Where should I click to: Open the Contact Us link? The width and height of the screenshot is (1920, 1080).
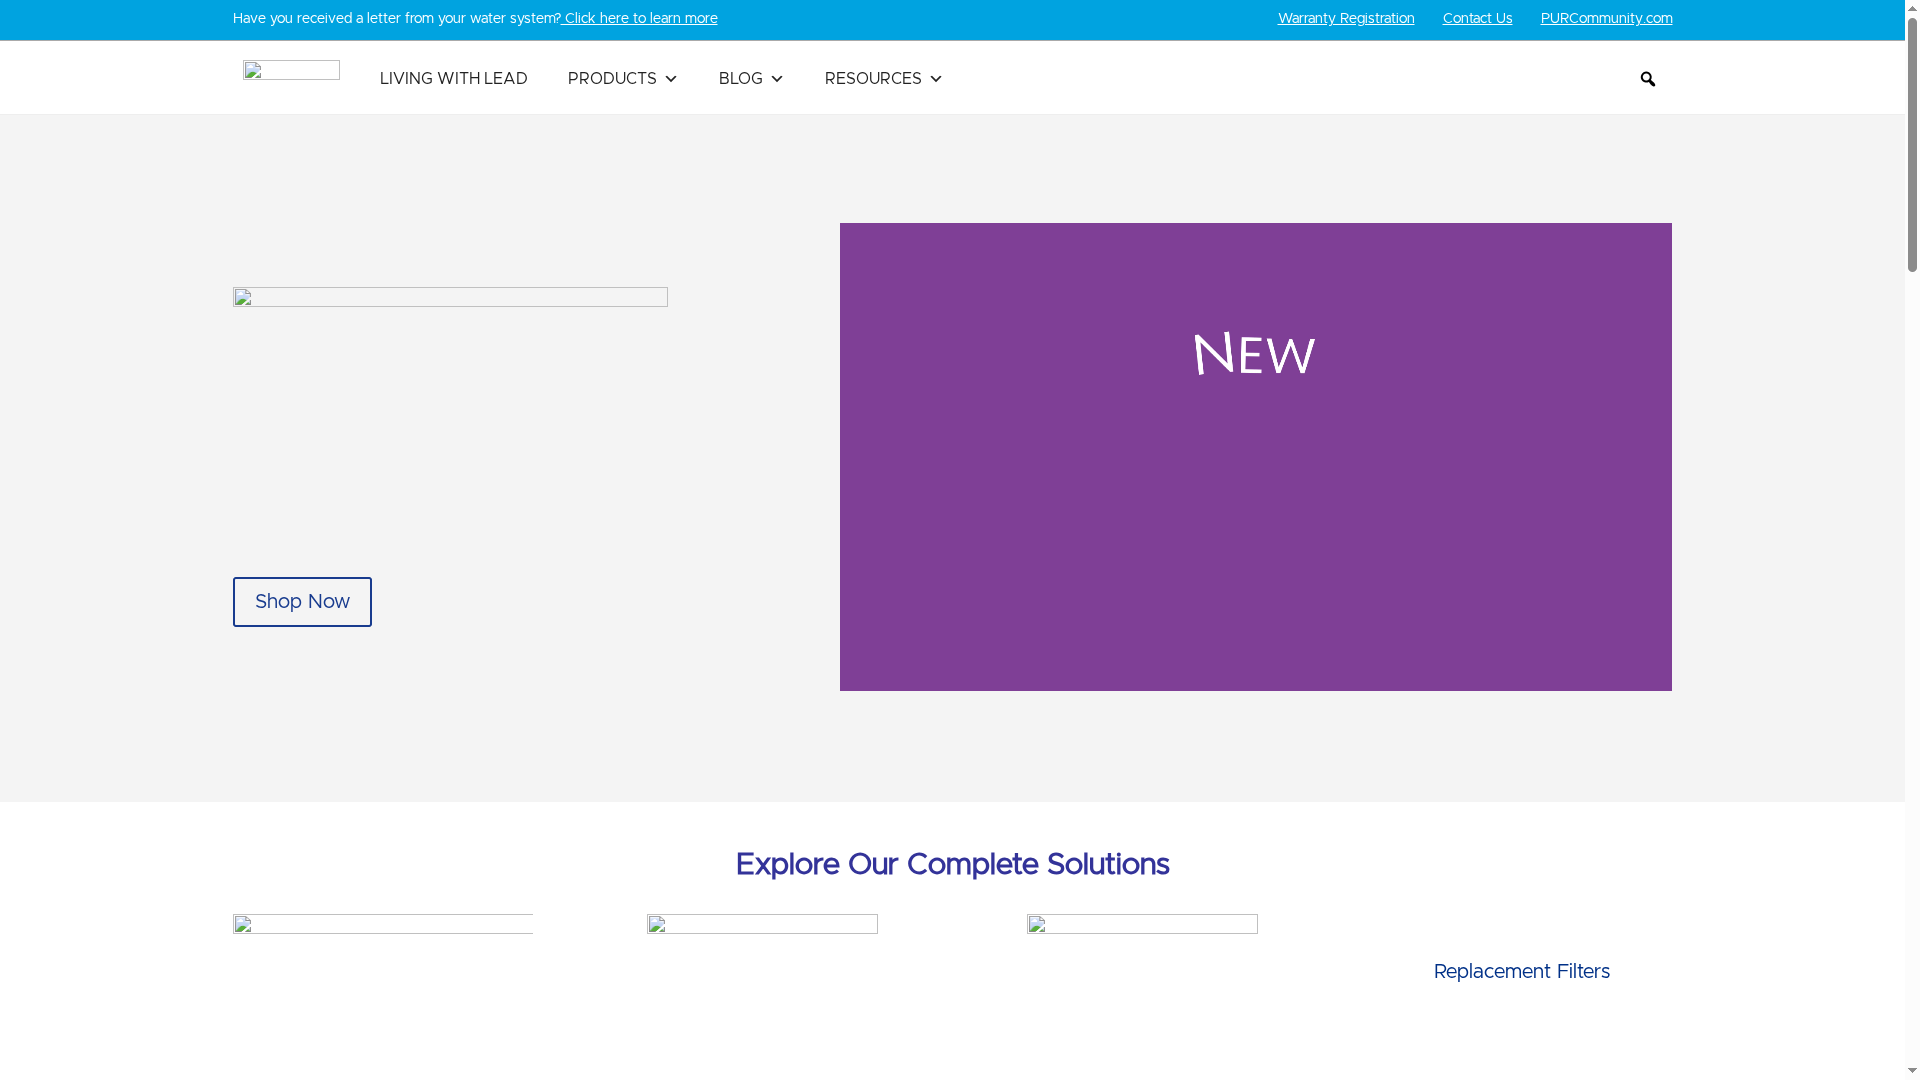(1477, 18)
